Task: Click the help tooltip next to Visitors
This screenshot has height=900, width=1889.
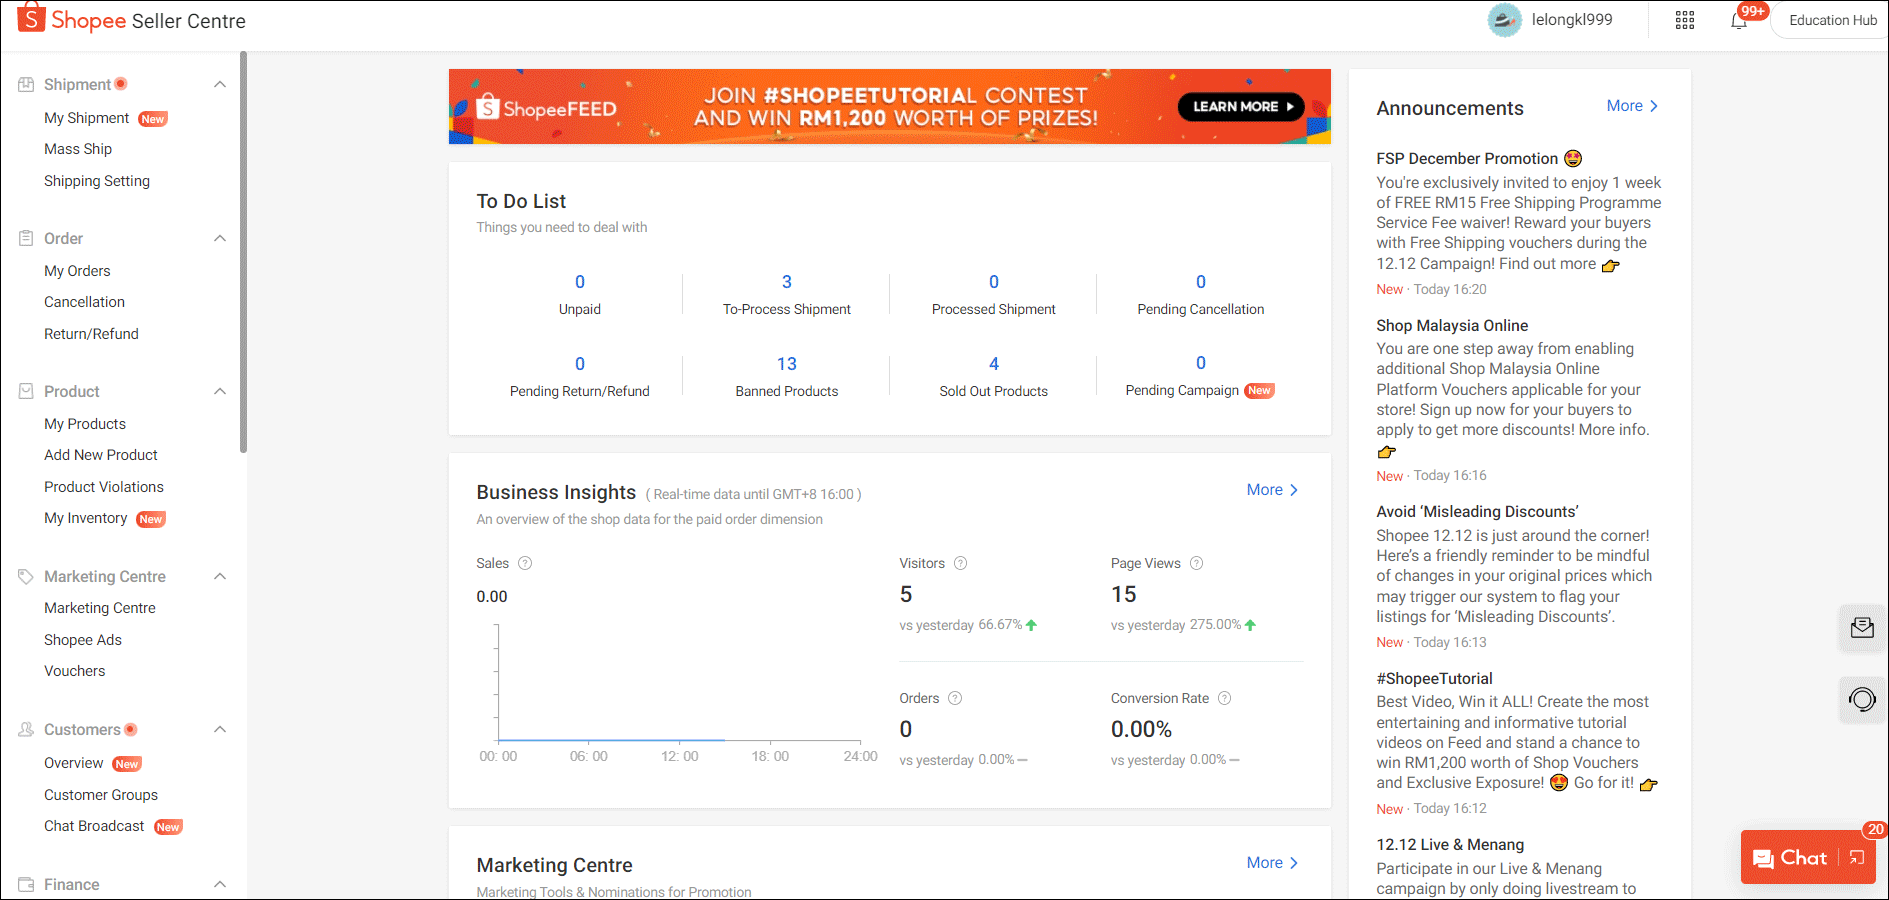Action: [960, 563]
